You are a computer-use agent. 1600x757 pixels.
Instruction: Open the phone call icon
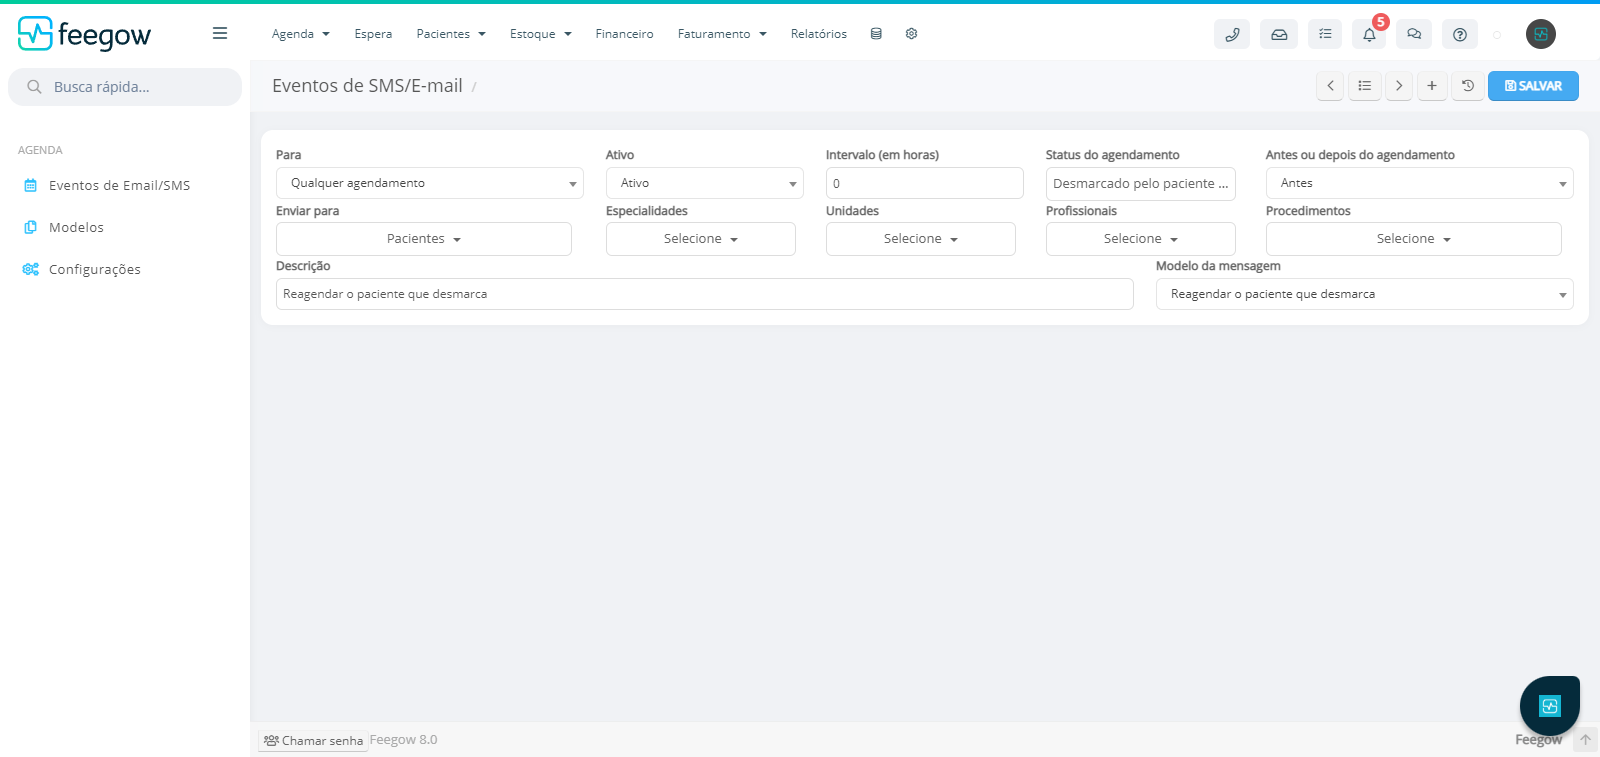click(1232, 34)
